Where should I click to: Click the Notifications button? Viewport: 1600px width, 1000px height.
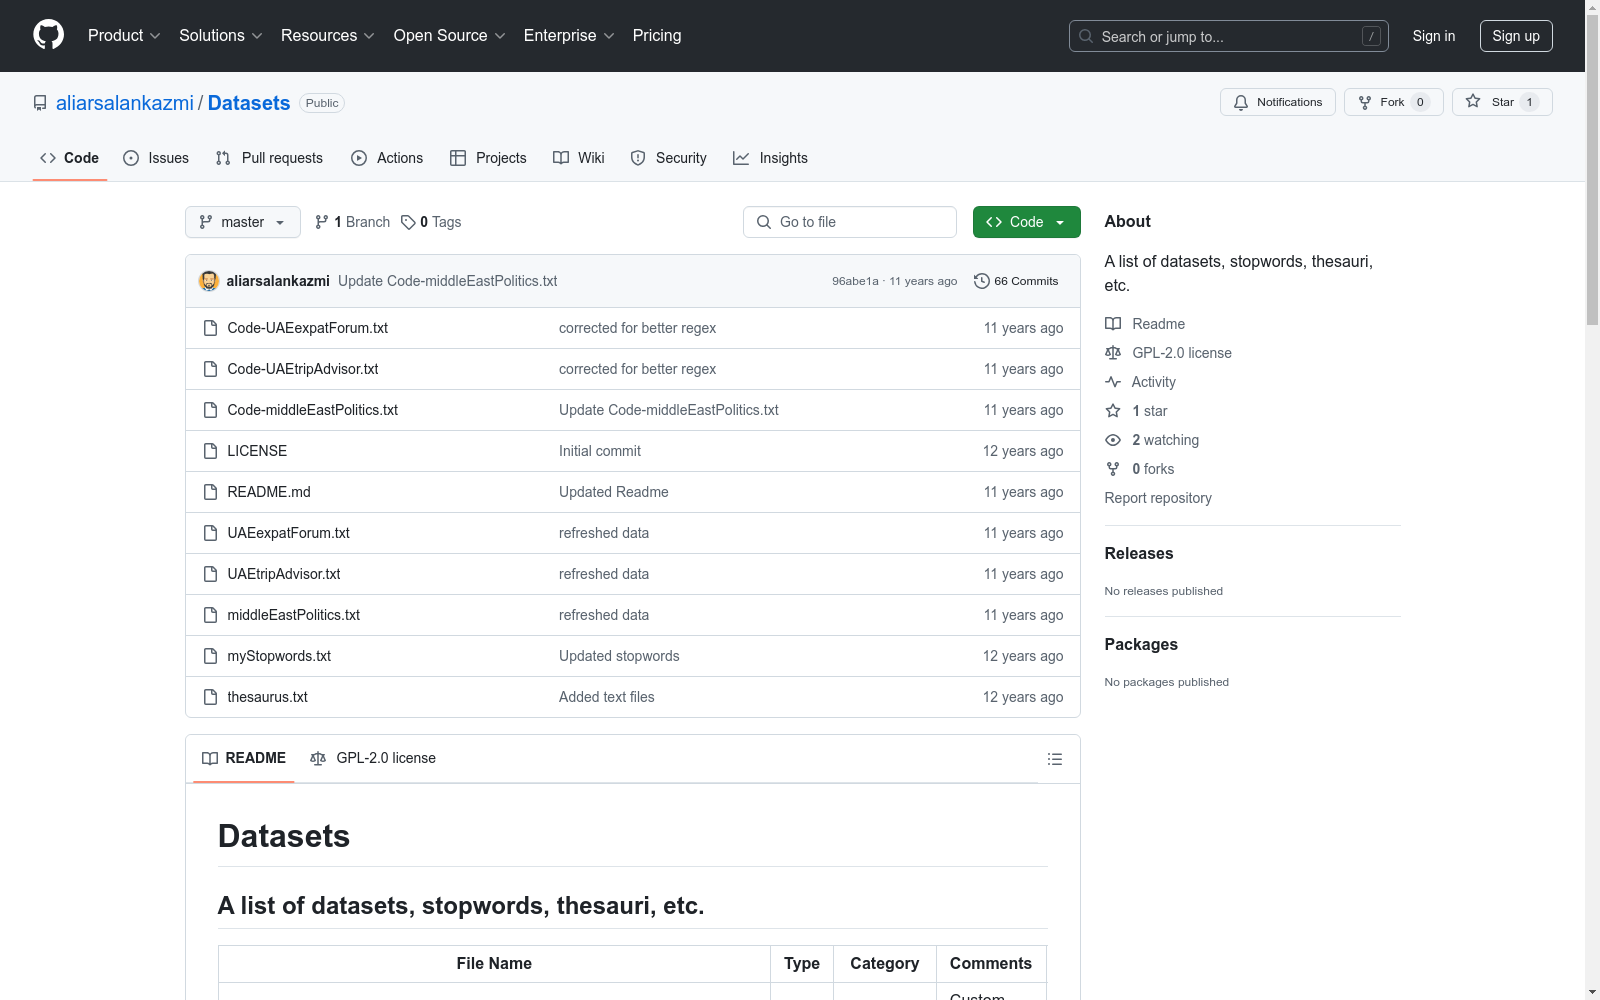click(1278, 102)
